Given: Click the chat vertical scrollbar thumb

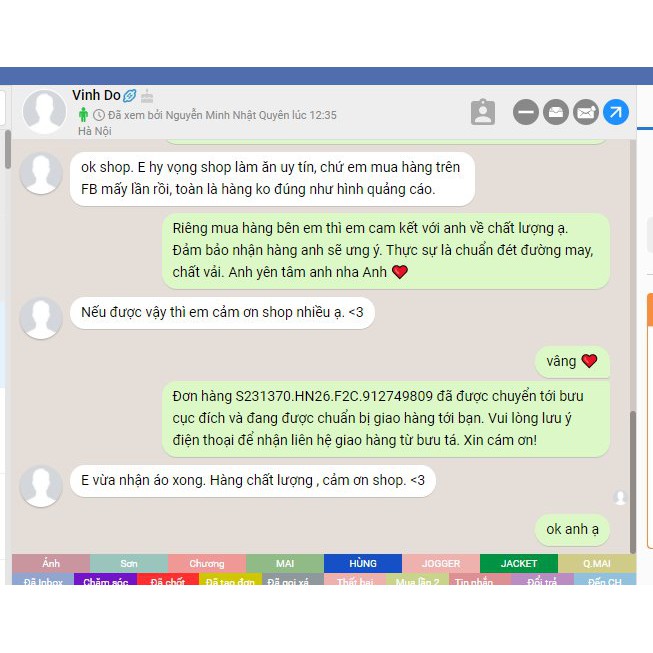Looking at the screenshot, I should [633, 482].
